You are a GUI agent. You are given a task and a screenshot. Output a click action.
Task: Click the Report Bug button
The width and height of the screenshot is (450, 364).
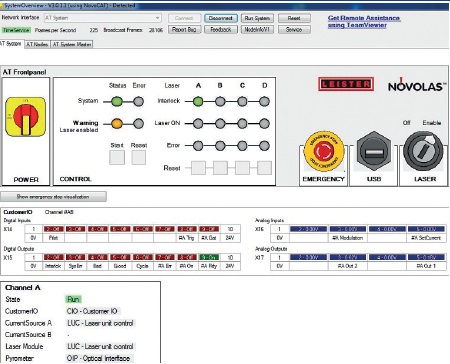184,30
